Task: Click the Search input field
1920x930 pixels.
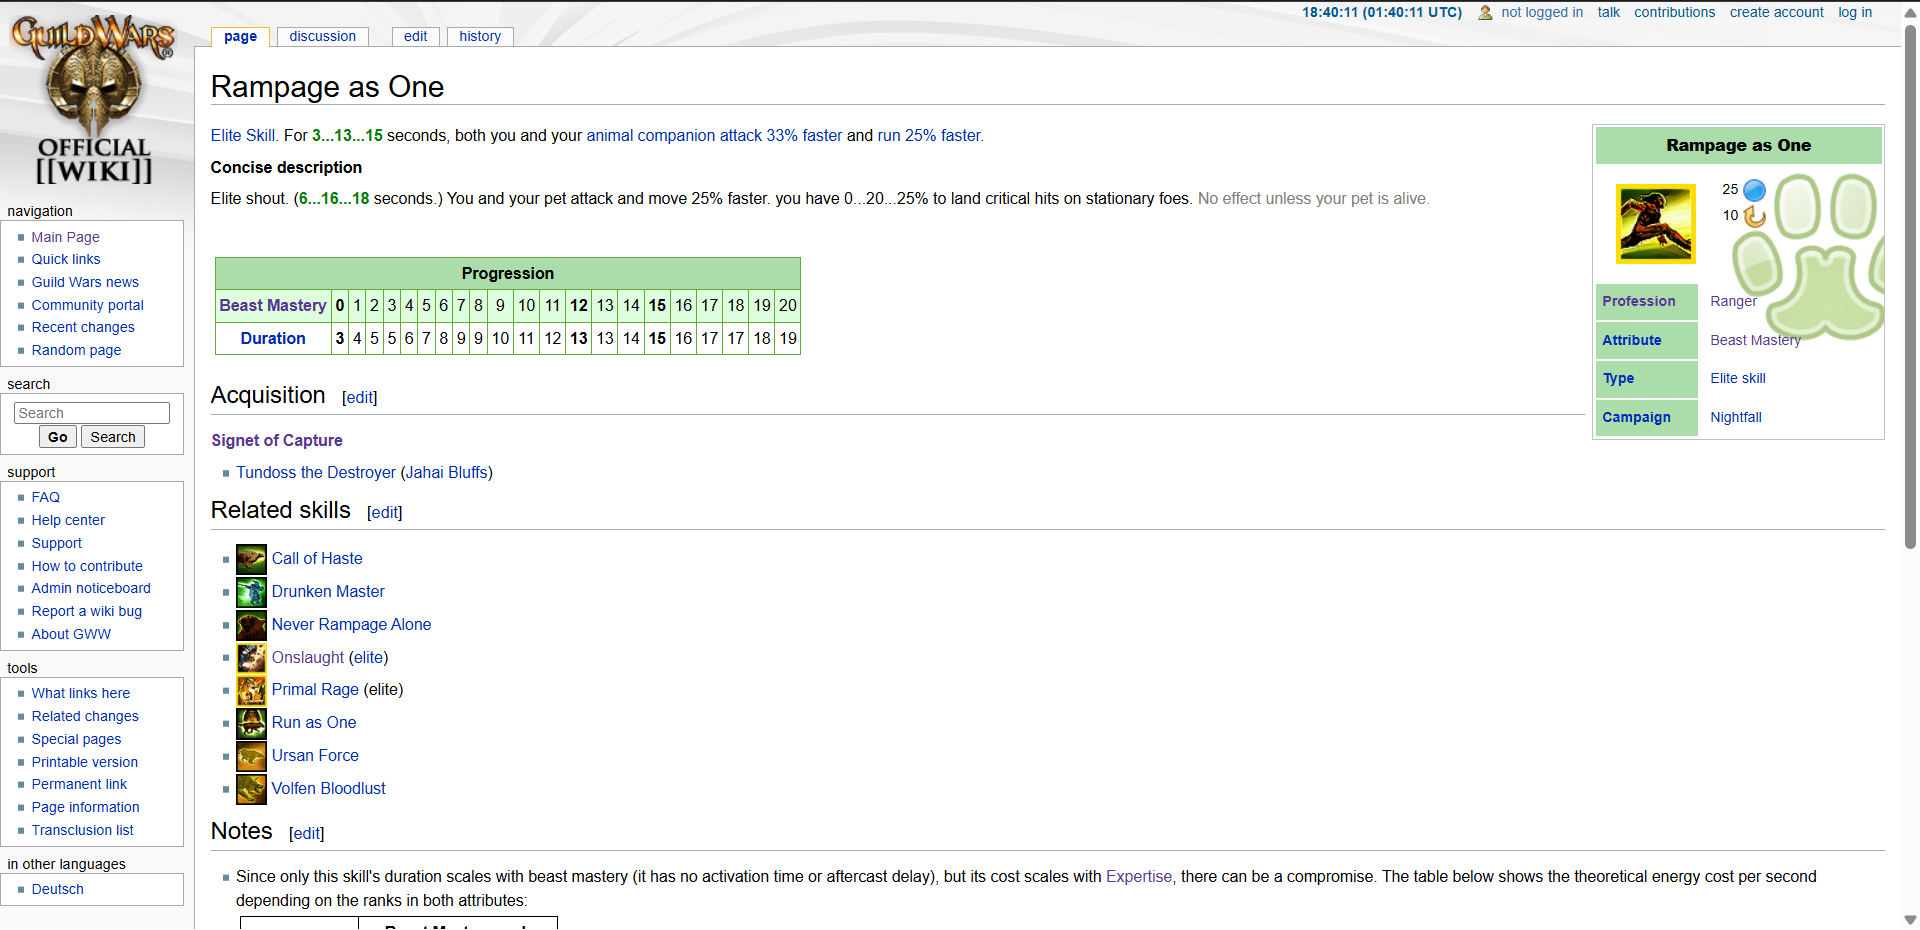Action: point(92,413)
